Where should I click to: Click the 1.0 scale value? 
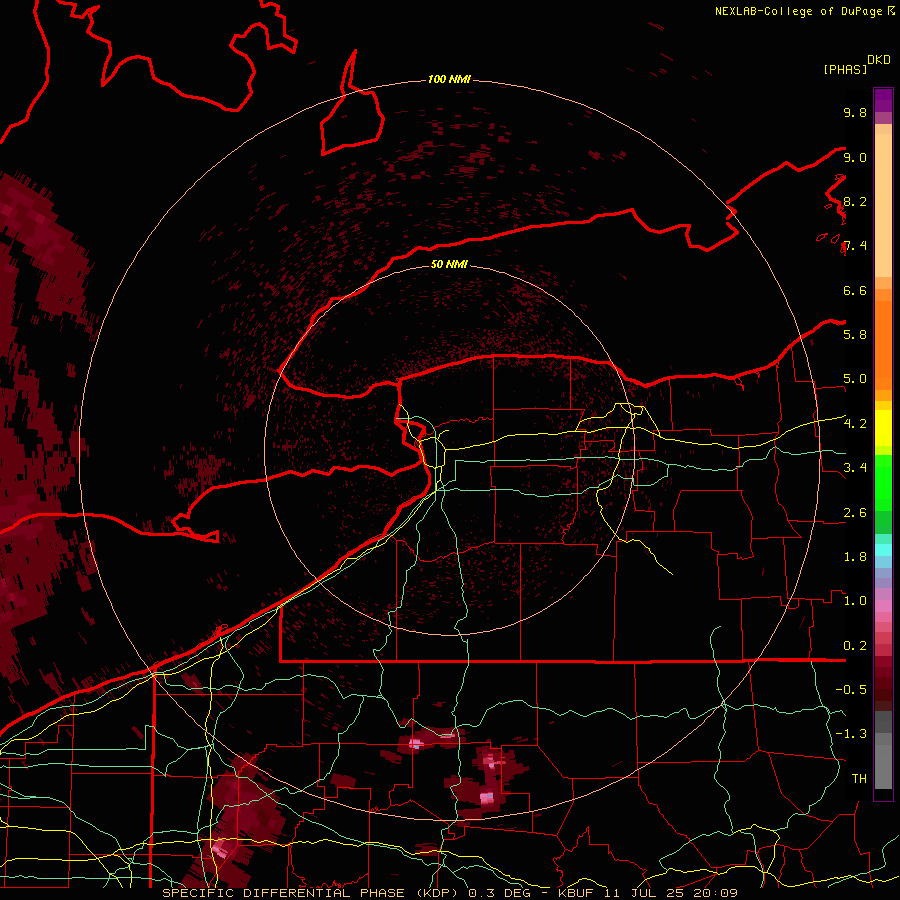pos(855,600)
